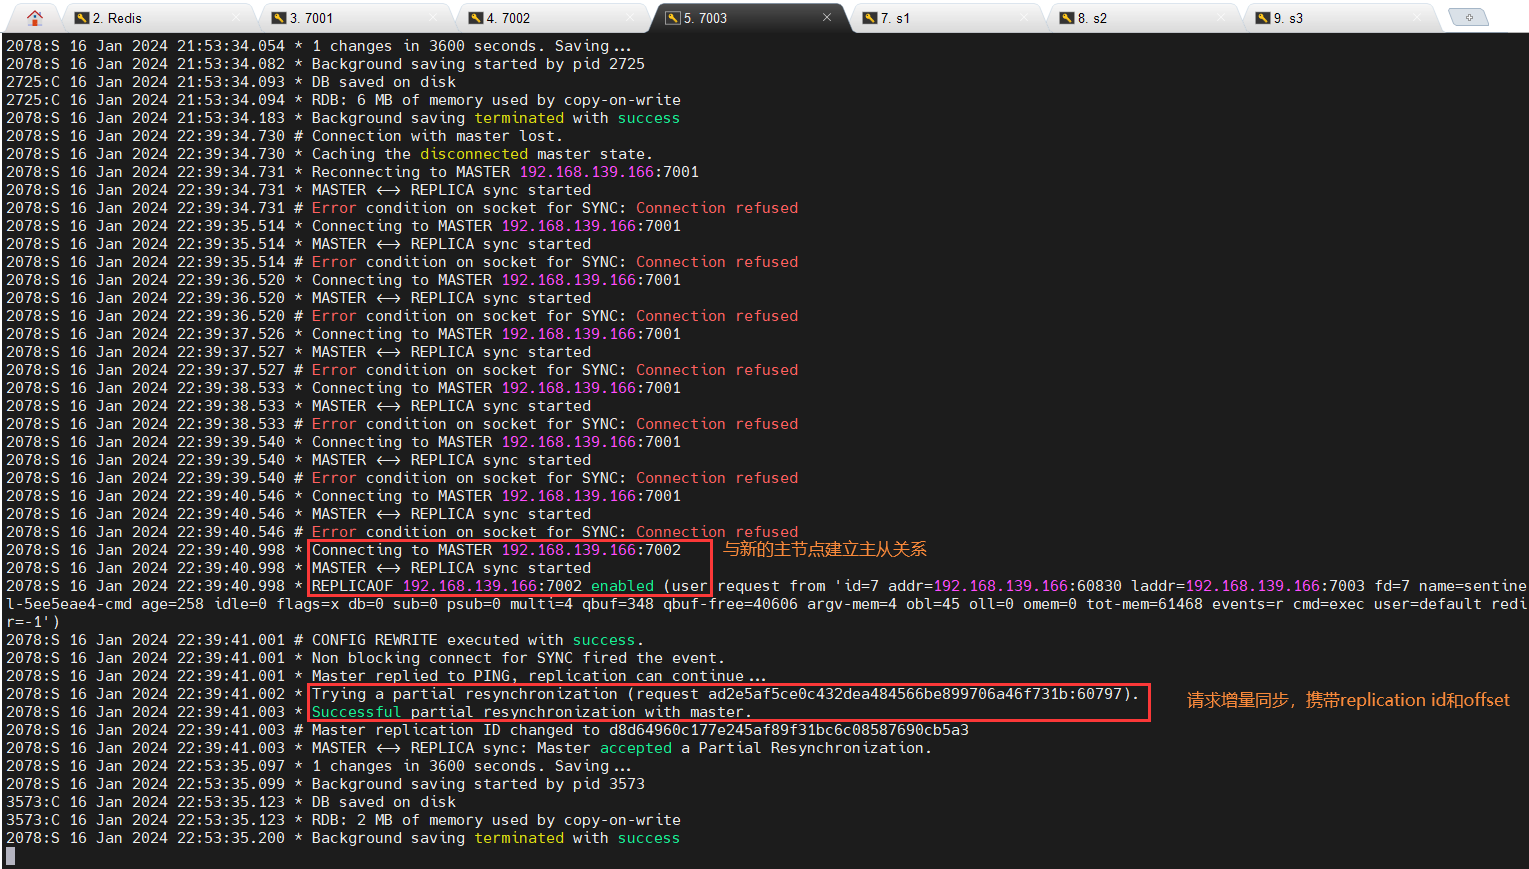Switch to the 7. s1 tab

[x=946, y=18]
